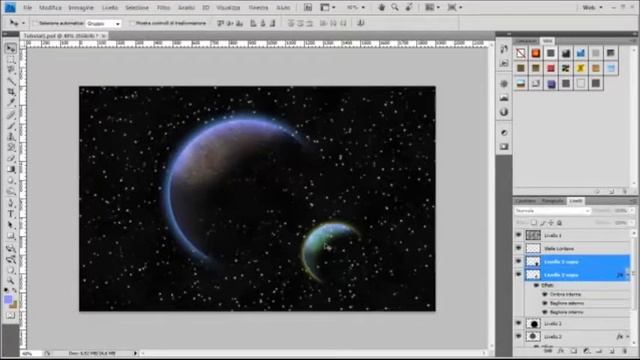
Task: Open the layer opacity dropdown
Action: point(631,211)
